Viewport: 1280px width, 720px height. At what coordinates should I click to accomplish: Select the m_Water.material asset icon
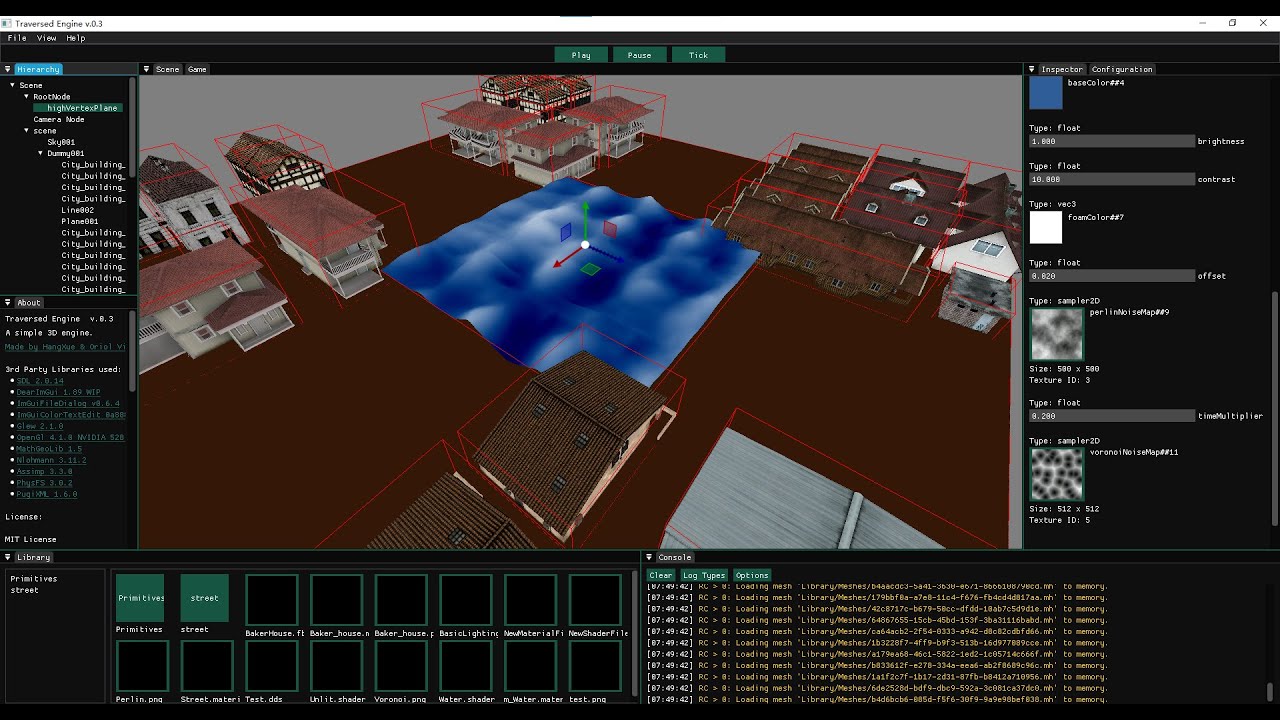[531, 667]
